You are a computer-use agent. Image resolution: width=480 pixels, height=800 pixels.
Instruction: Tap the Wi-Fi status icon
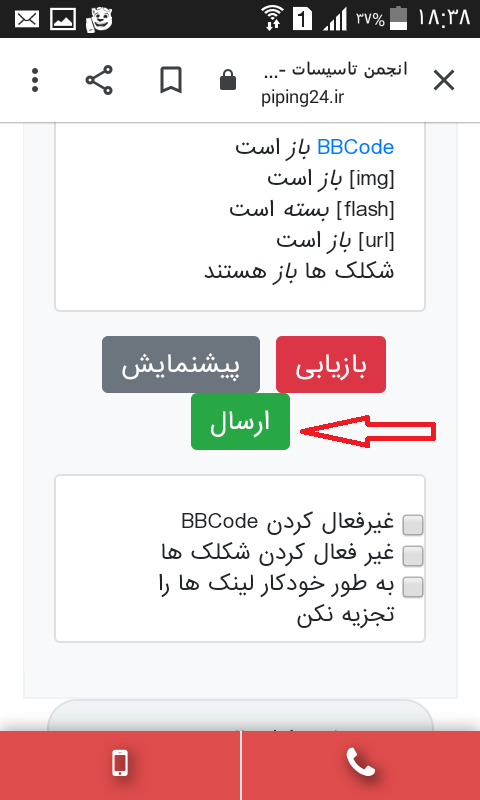pyautogui.click(x=274, y=18)
